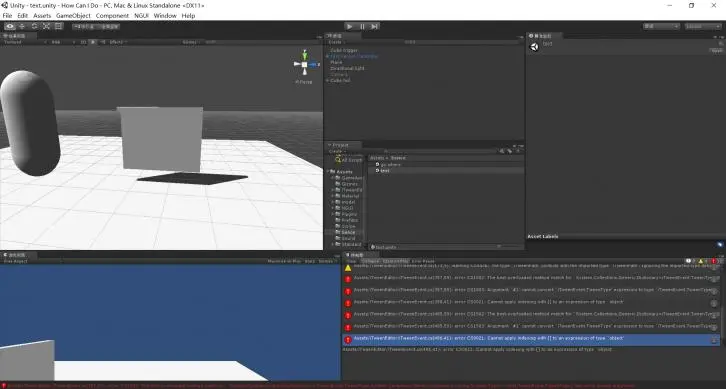
Task: Click the Hierarchy search field
Action: 462,42
